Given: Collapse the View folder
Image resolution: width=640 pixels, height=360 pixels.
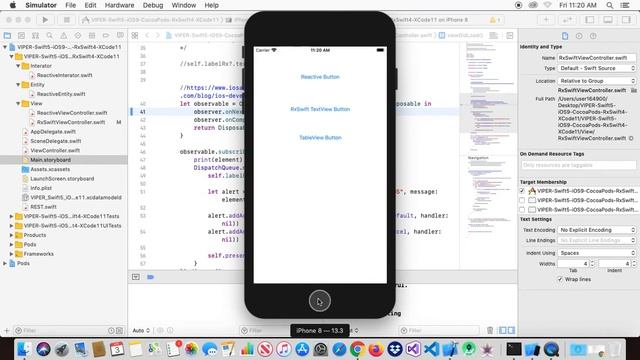Looking at the screenshot, I should pyautogui.click(x=18, y=103).
